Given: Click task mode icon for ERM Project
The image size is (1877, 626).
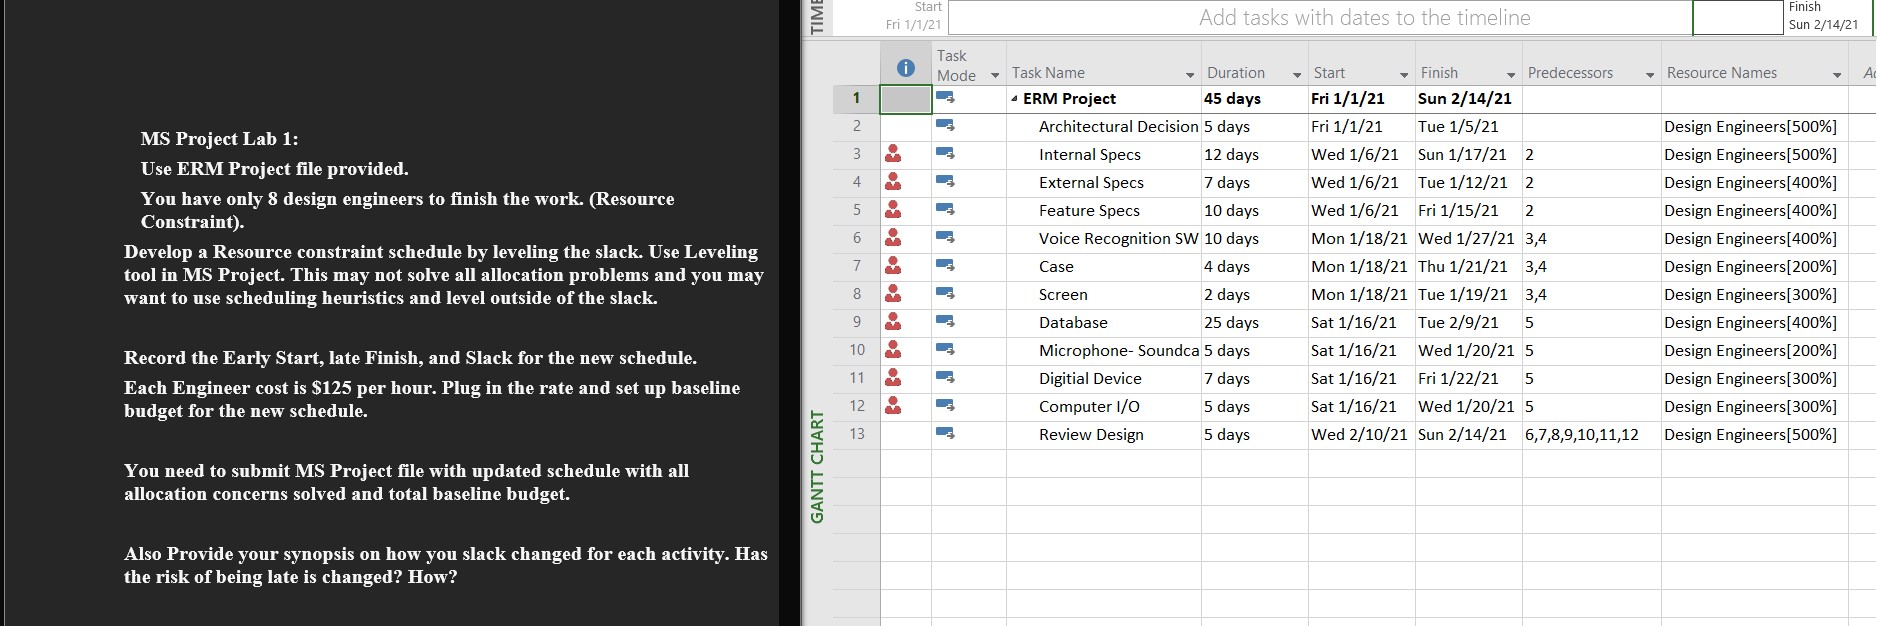Looking at the screenshot, I should click(945, 98).
